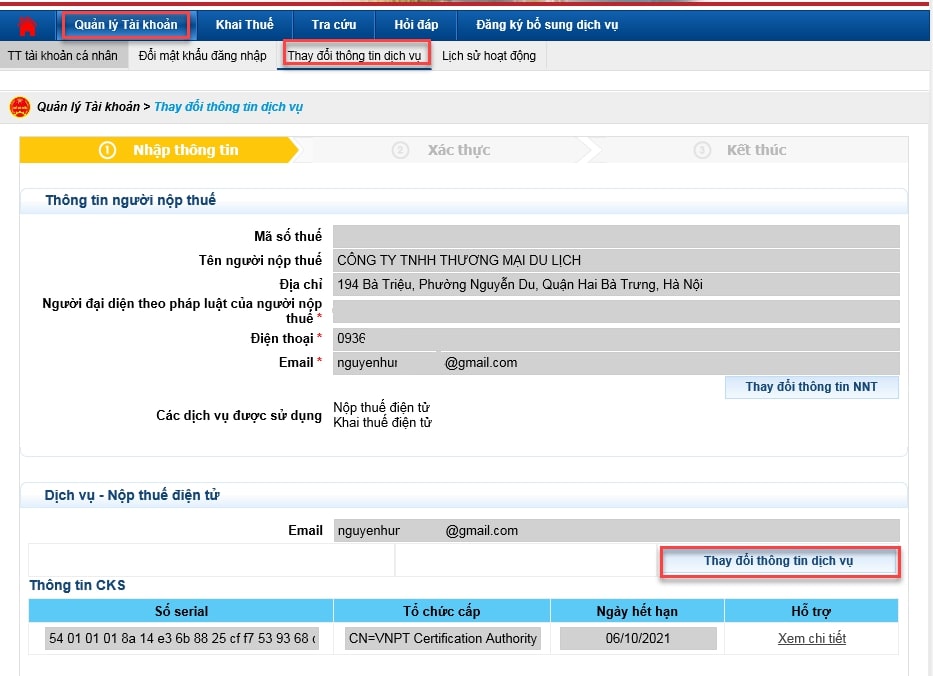
Task: Switch to TT tài khoản cá nhân tab
Action: 62,56
